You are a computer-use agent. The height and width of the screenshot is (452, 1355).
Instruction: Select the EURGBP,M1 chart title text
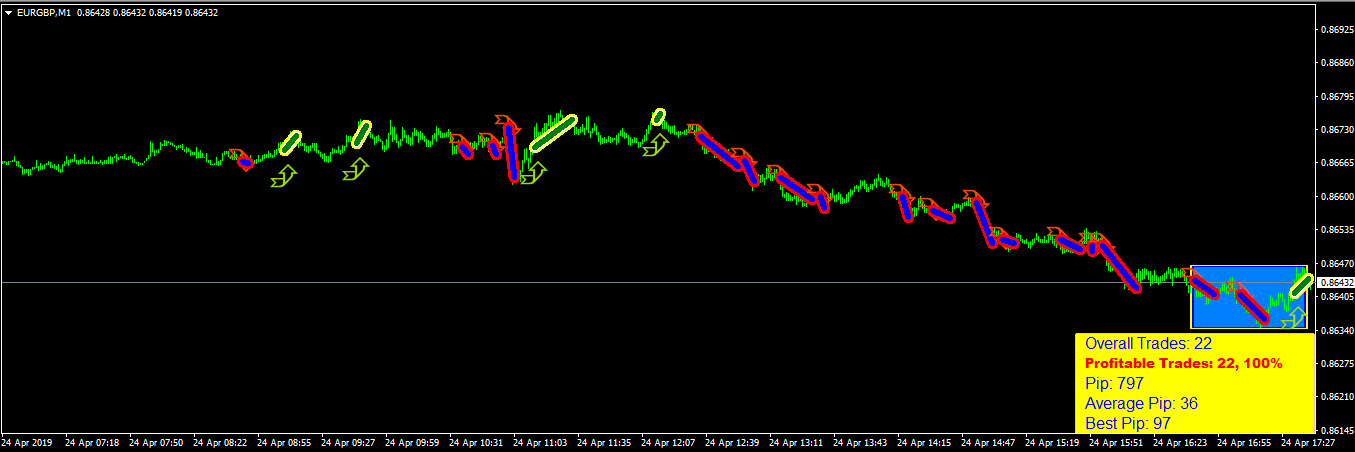43,12
